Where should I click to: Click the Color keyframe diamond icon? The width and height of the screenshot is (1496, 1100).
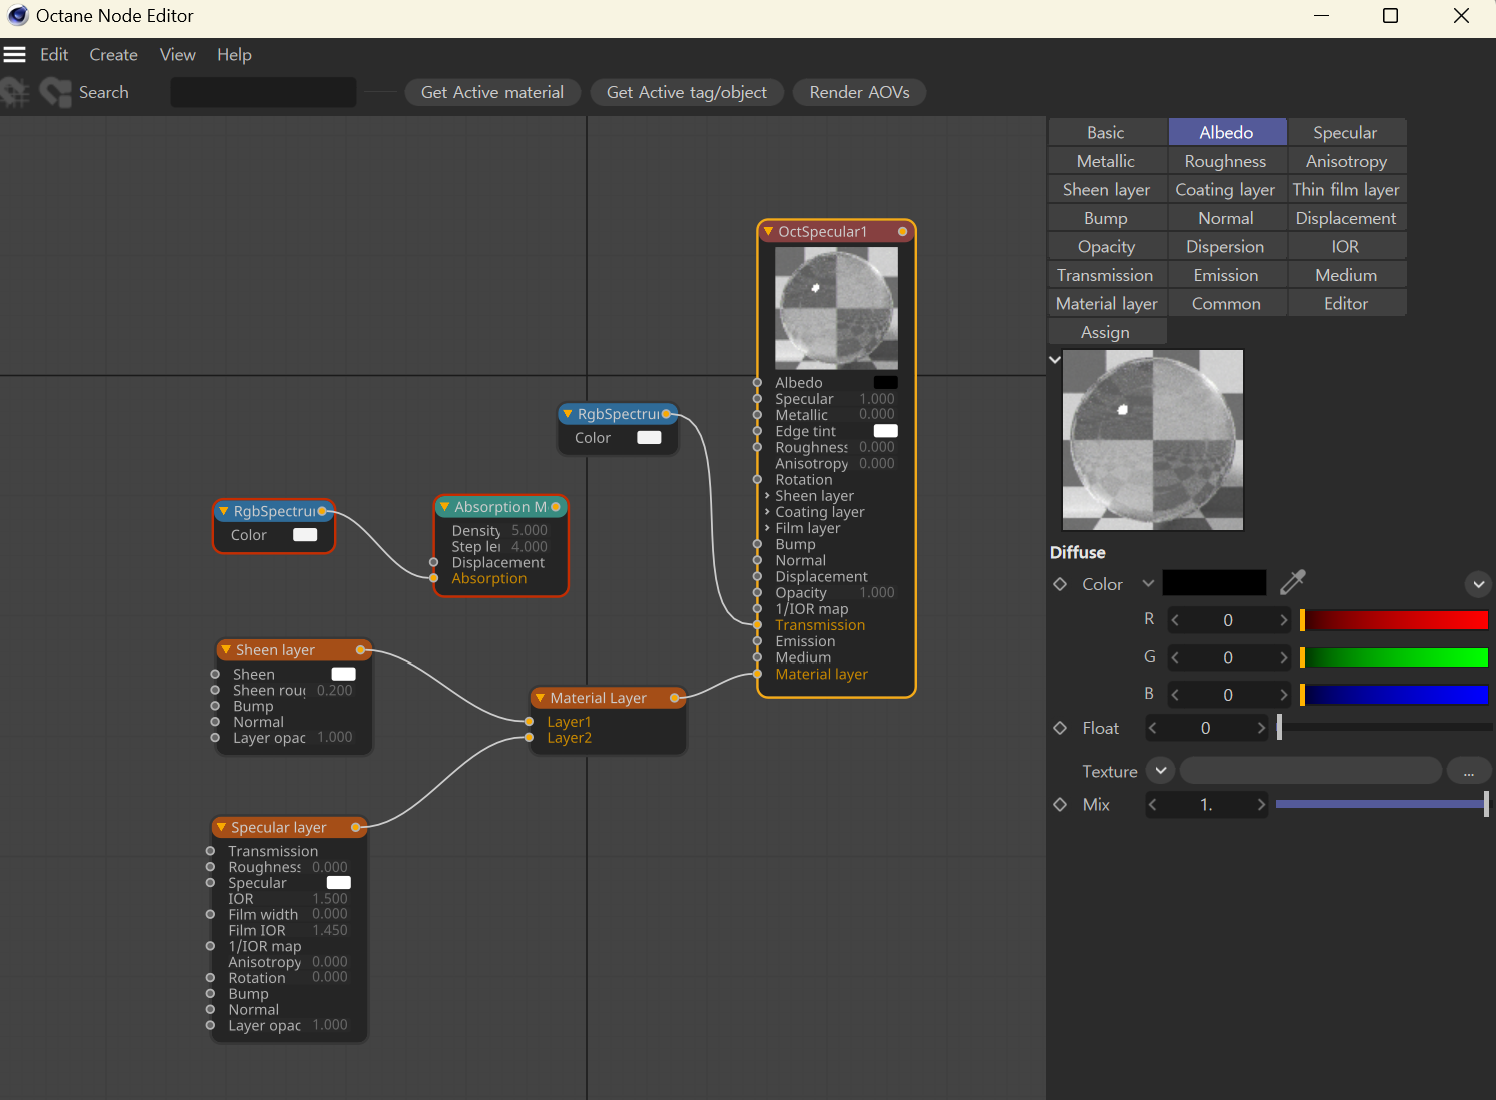coord(1060,584)
